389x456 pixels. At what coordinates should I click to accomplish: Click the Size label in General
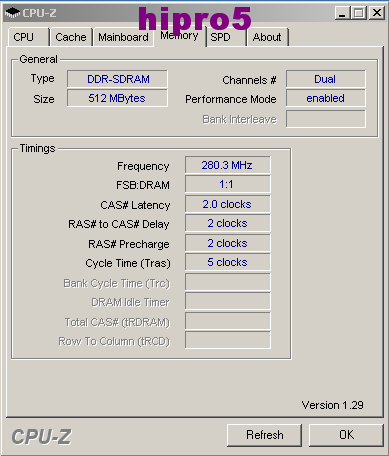pos(44,99)
